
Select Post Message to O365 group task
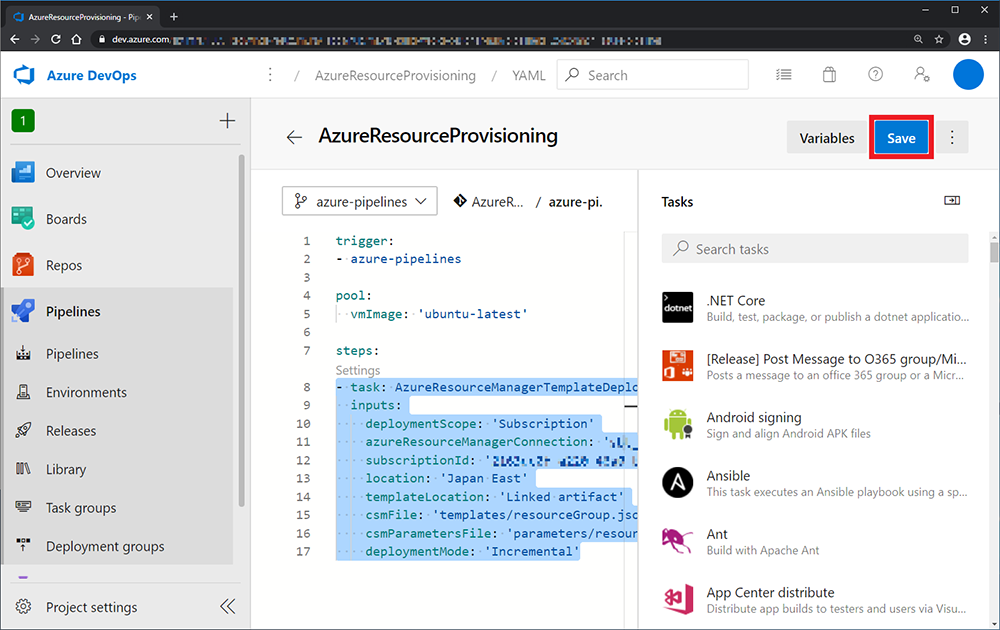pos(814,366)
